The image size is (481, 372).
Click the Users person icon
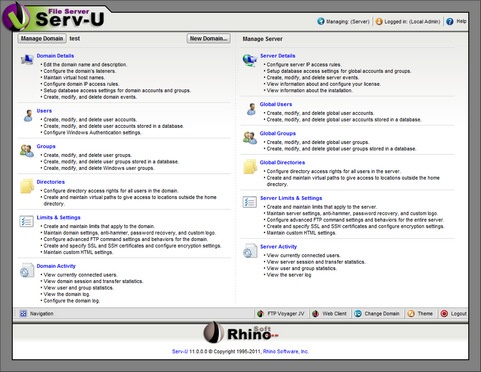coord(28,115)
